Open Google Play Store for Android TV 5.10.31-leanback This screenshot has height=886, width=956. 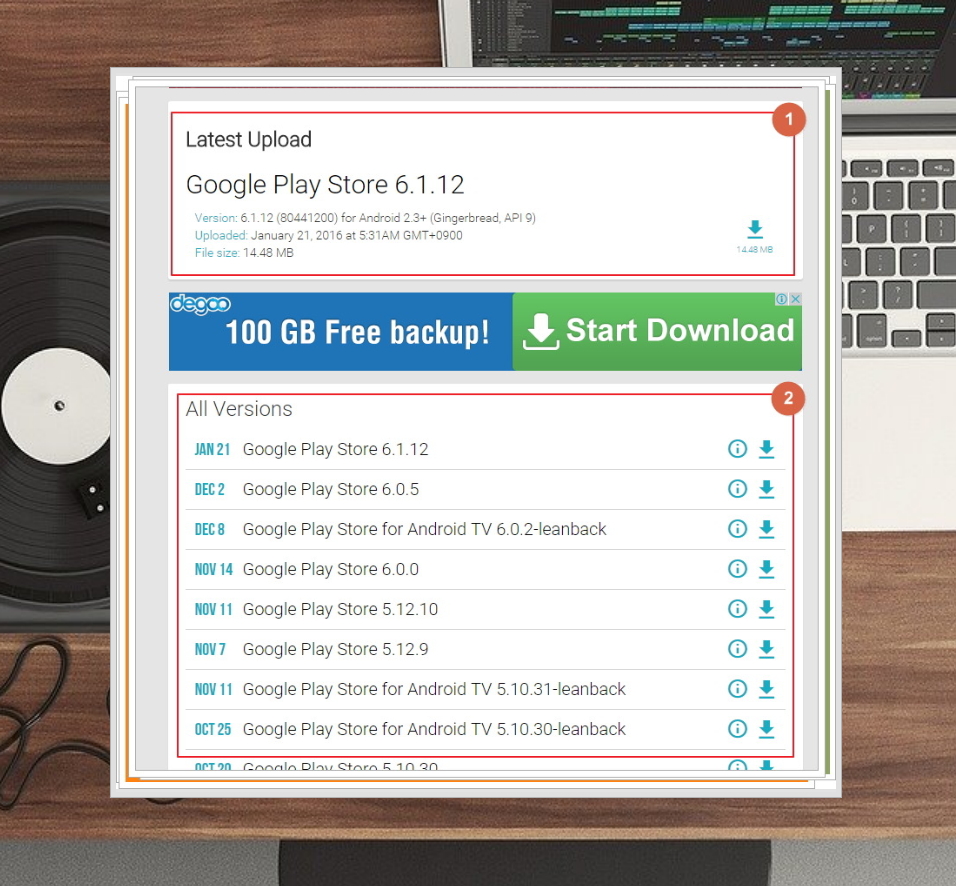tap(434, 689)
